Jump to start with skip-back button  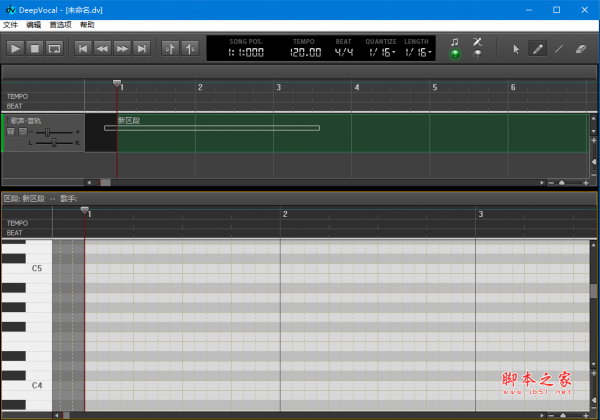coord(83,49)
